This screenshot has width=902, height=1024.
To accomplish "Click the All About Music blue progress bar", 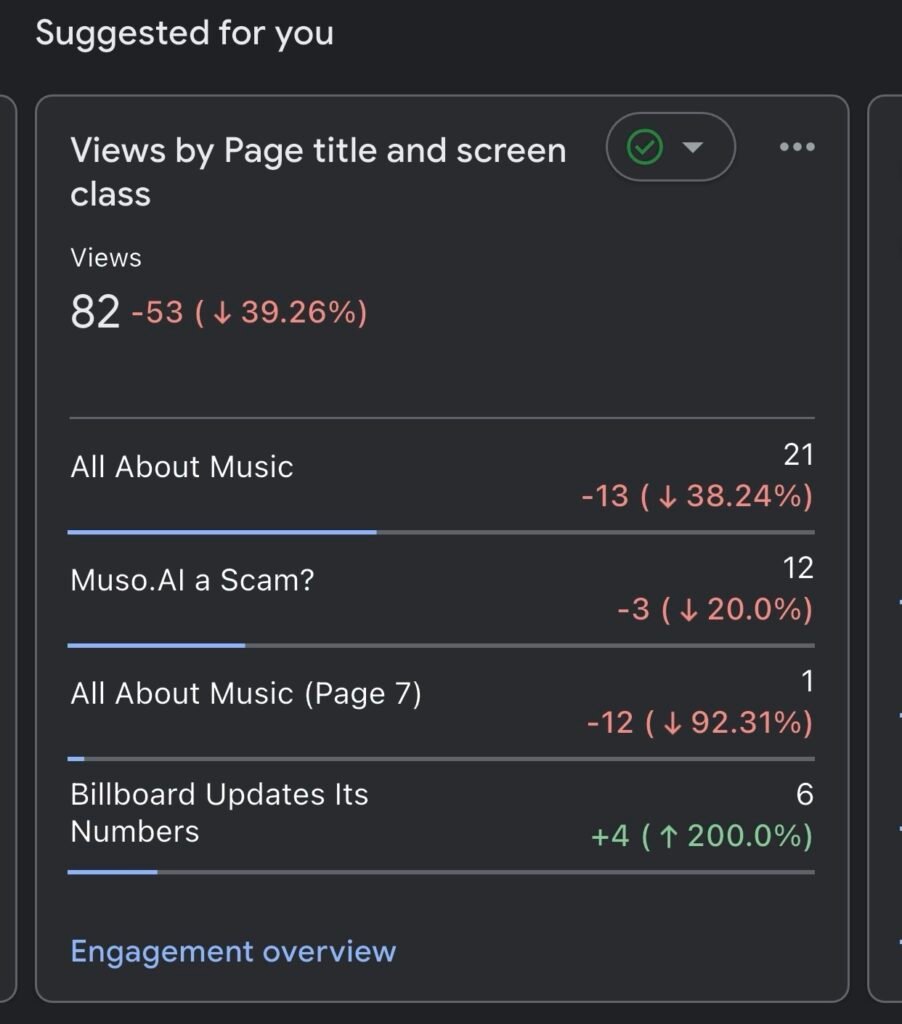I will pyautogui.click(x=222, y=532).
